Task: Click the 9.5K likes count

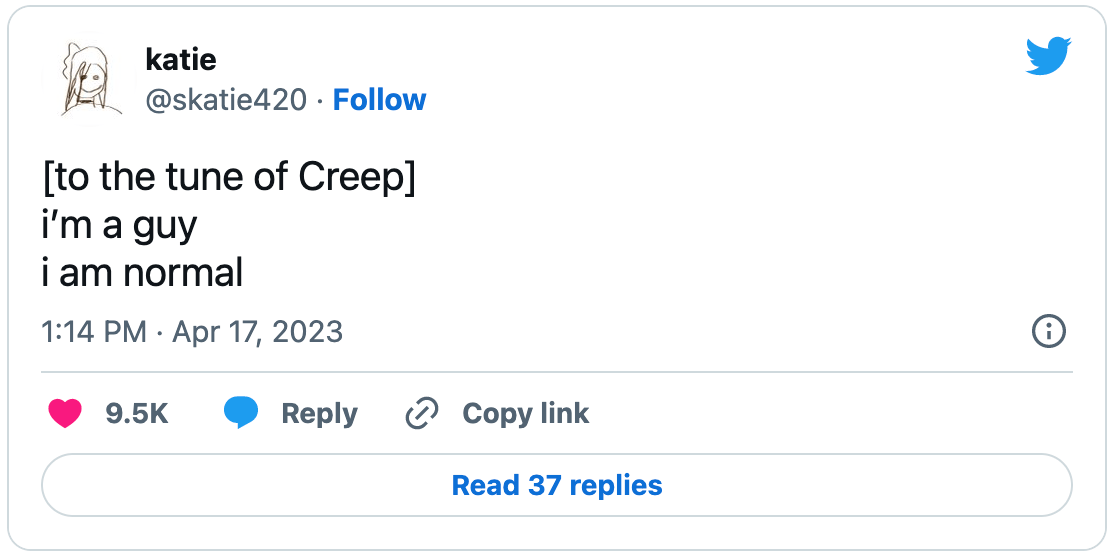Action: 137,413
